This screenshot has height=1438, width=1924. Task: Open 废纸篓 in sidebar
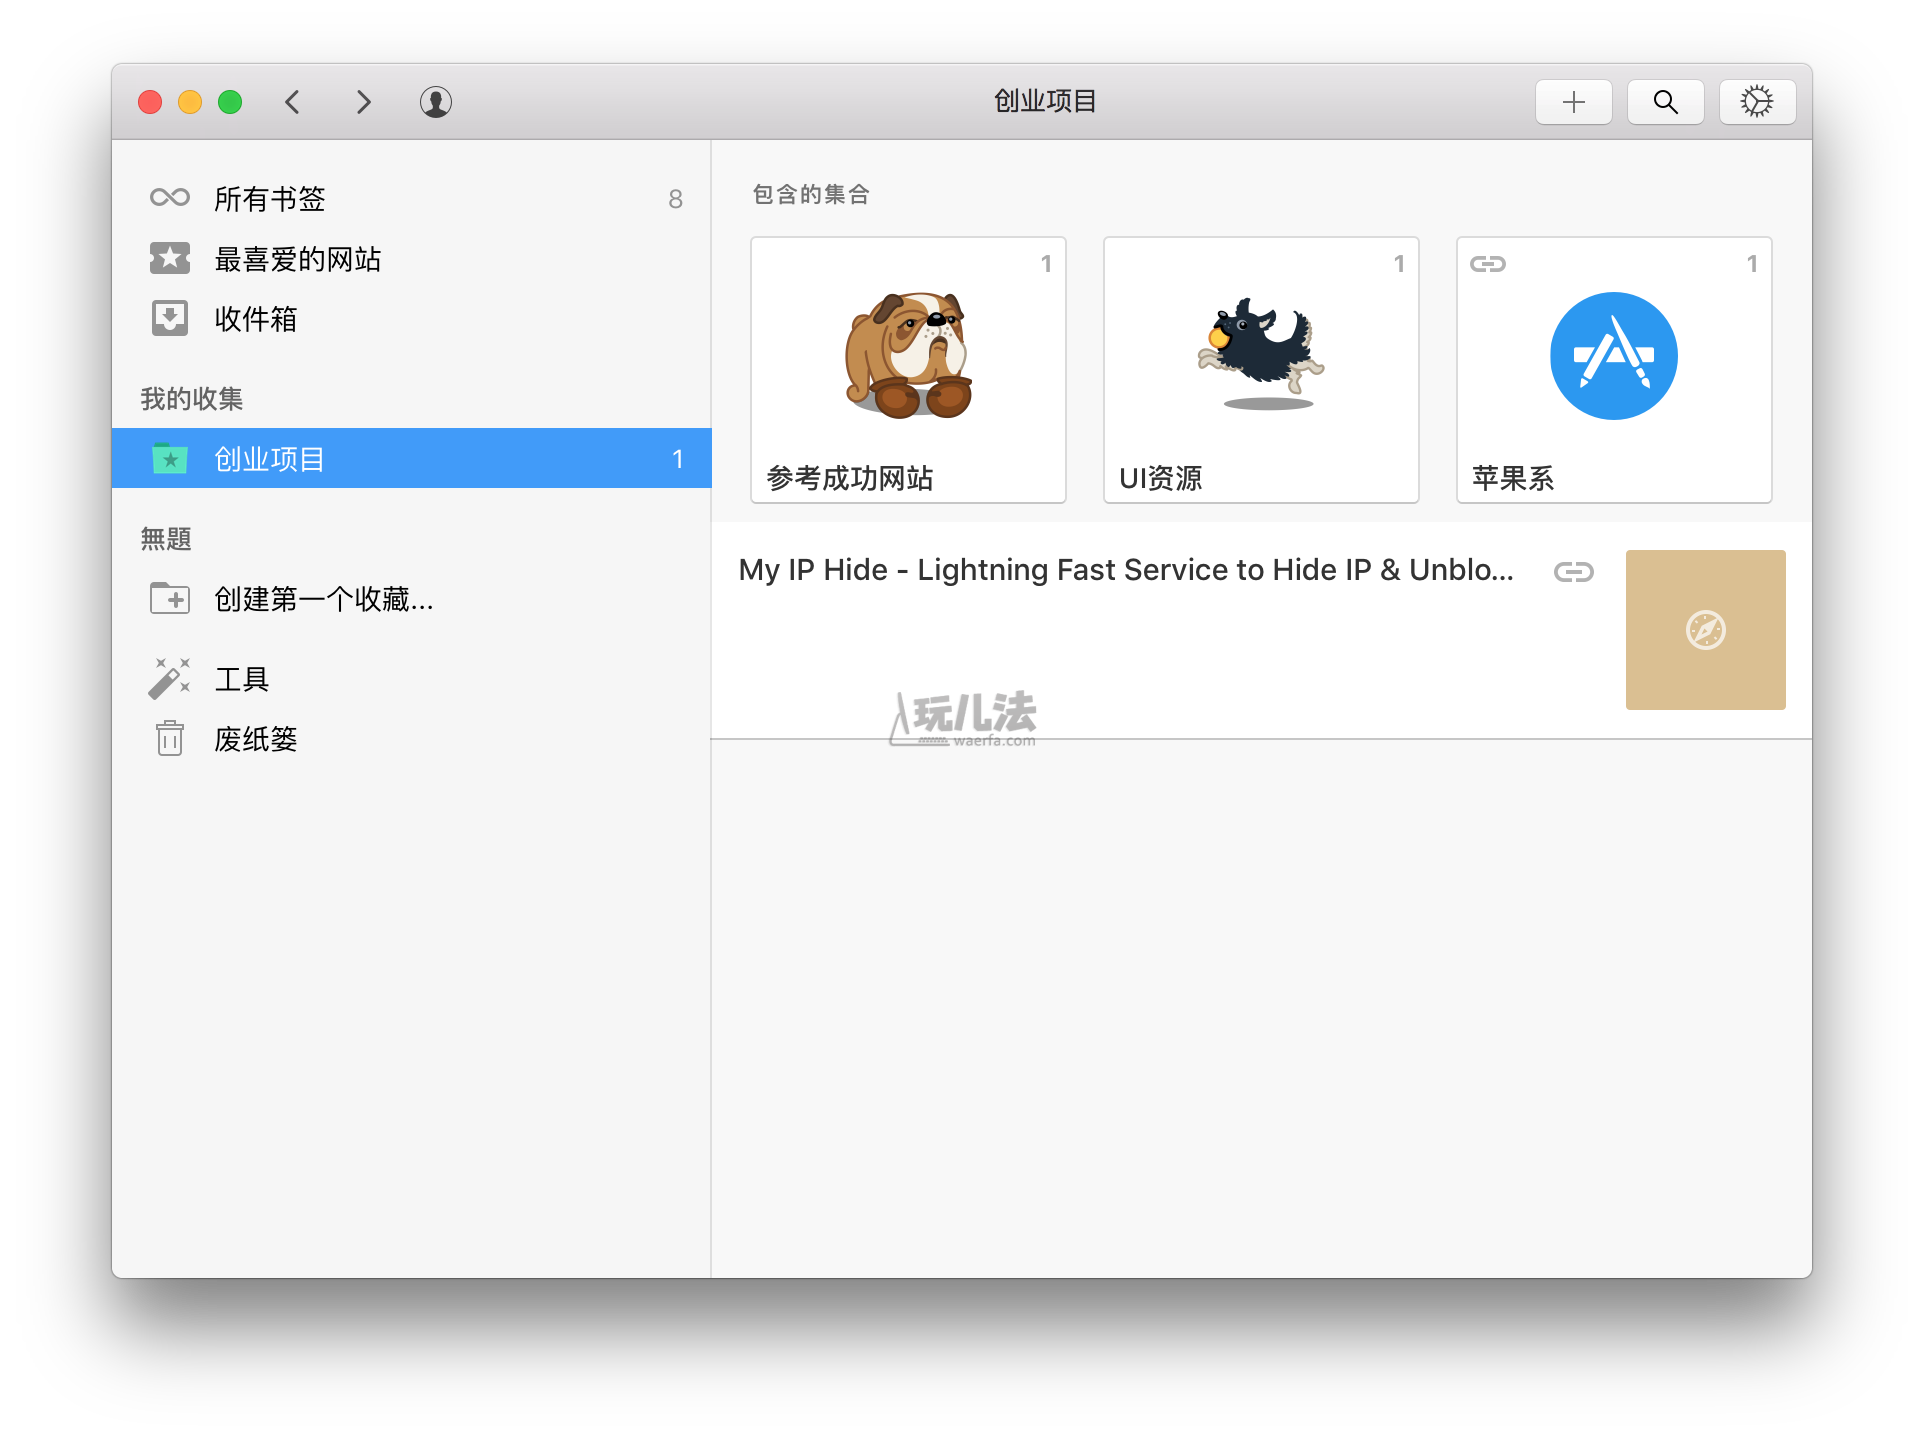click(411, 738)
